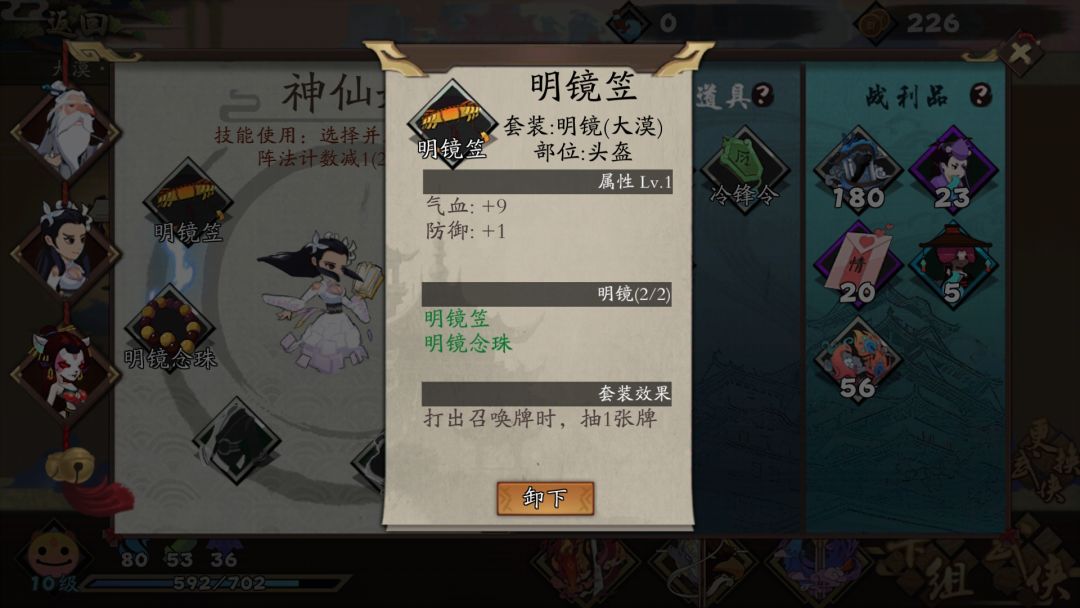Select the black-haired lady character portrait
This screenshot has height=608, width=1080.
pyautogui.click(x=66, y=252)
